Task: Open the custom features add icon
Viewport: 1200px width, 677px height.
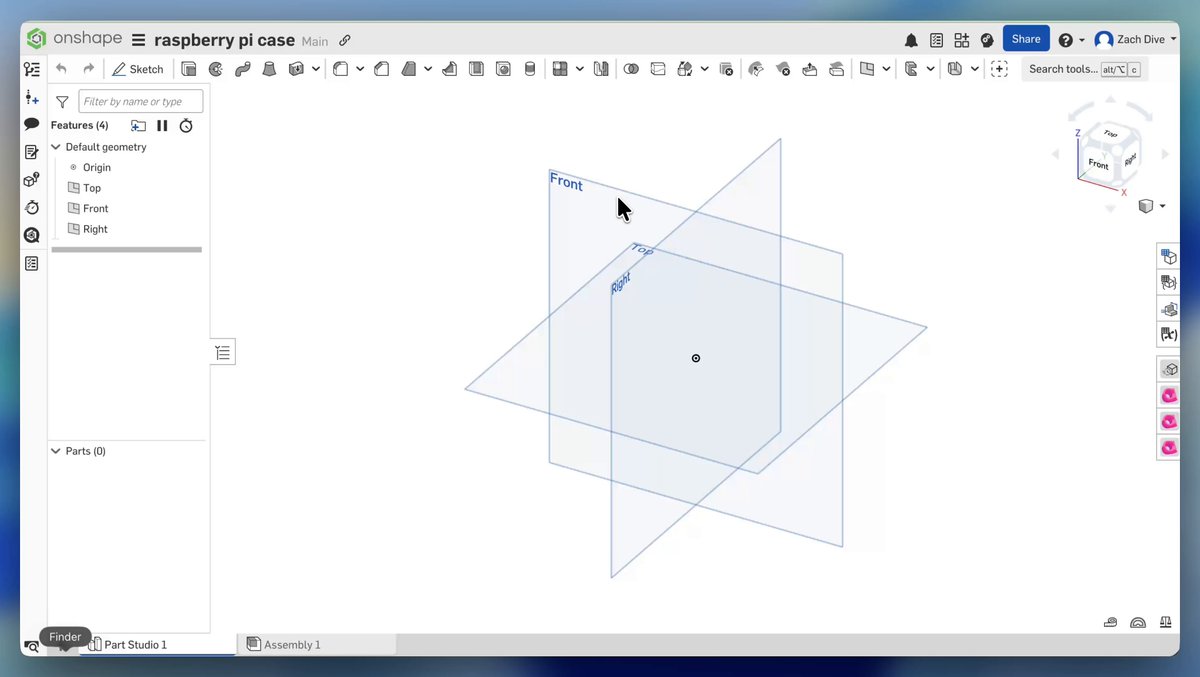Action: pyautogui.click(x=999, y=69)
